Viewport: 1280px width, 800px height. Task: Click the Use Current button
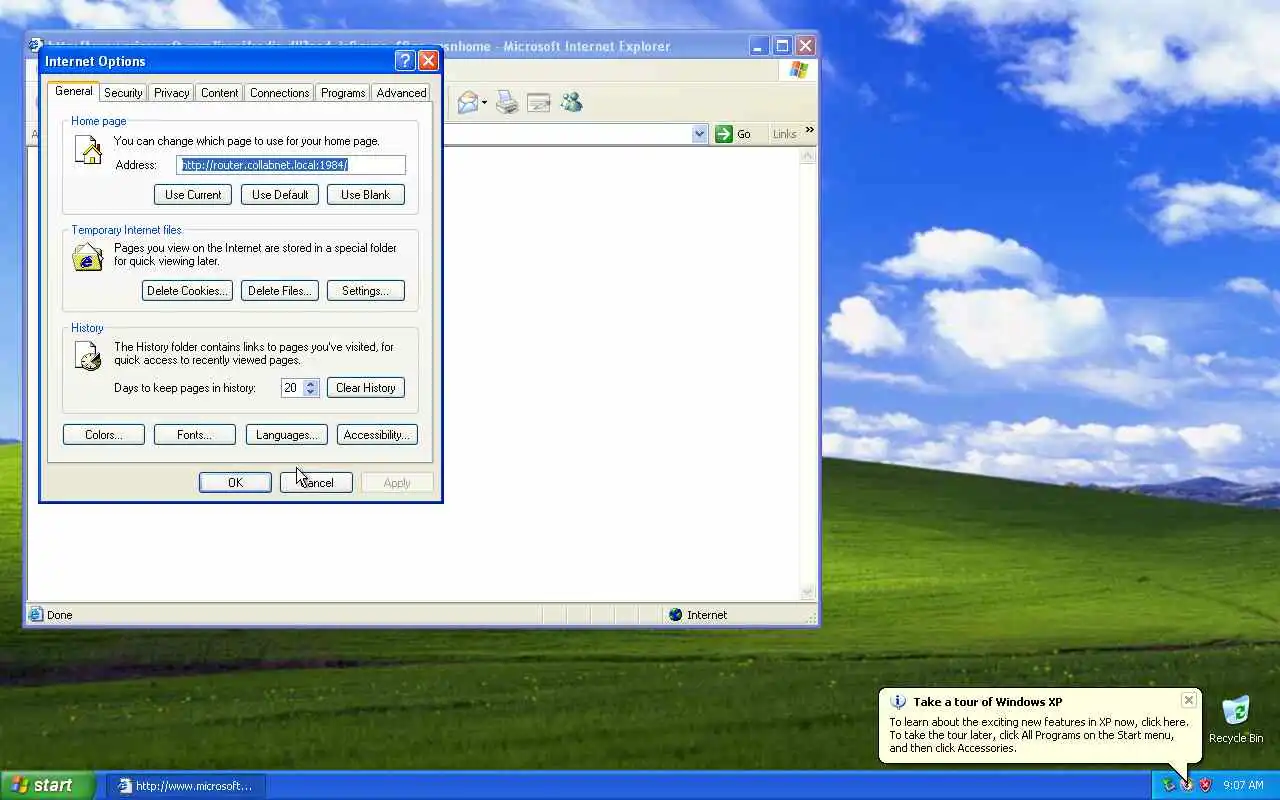tap(193, 195)
